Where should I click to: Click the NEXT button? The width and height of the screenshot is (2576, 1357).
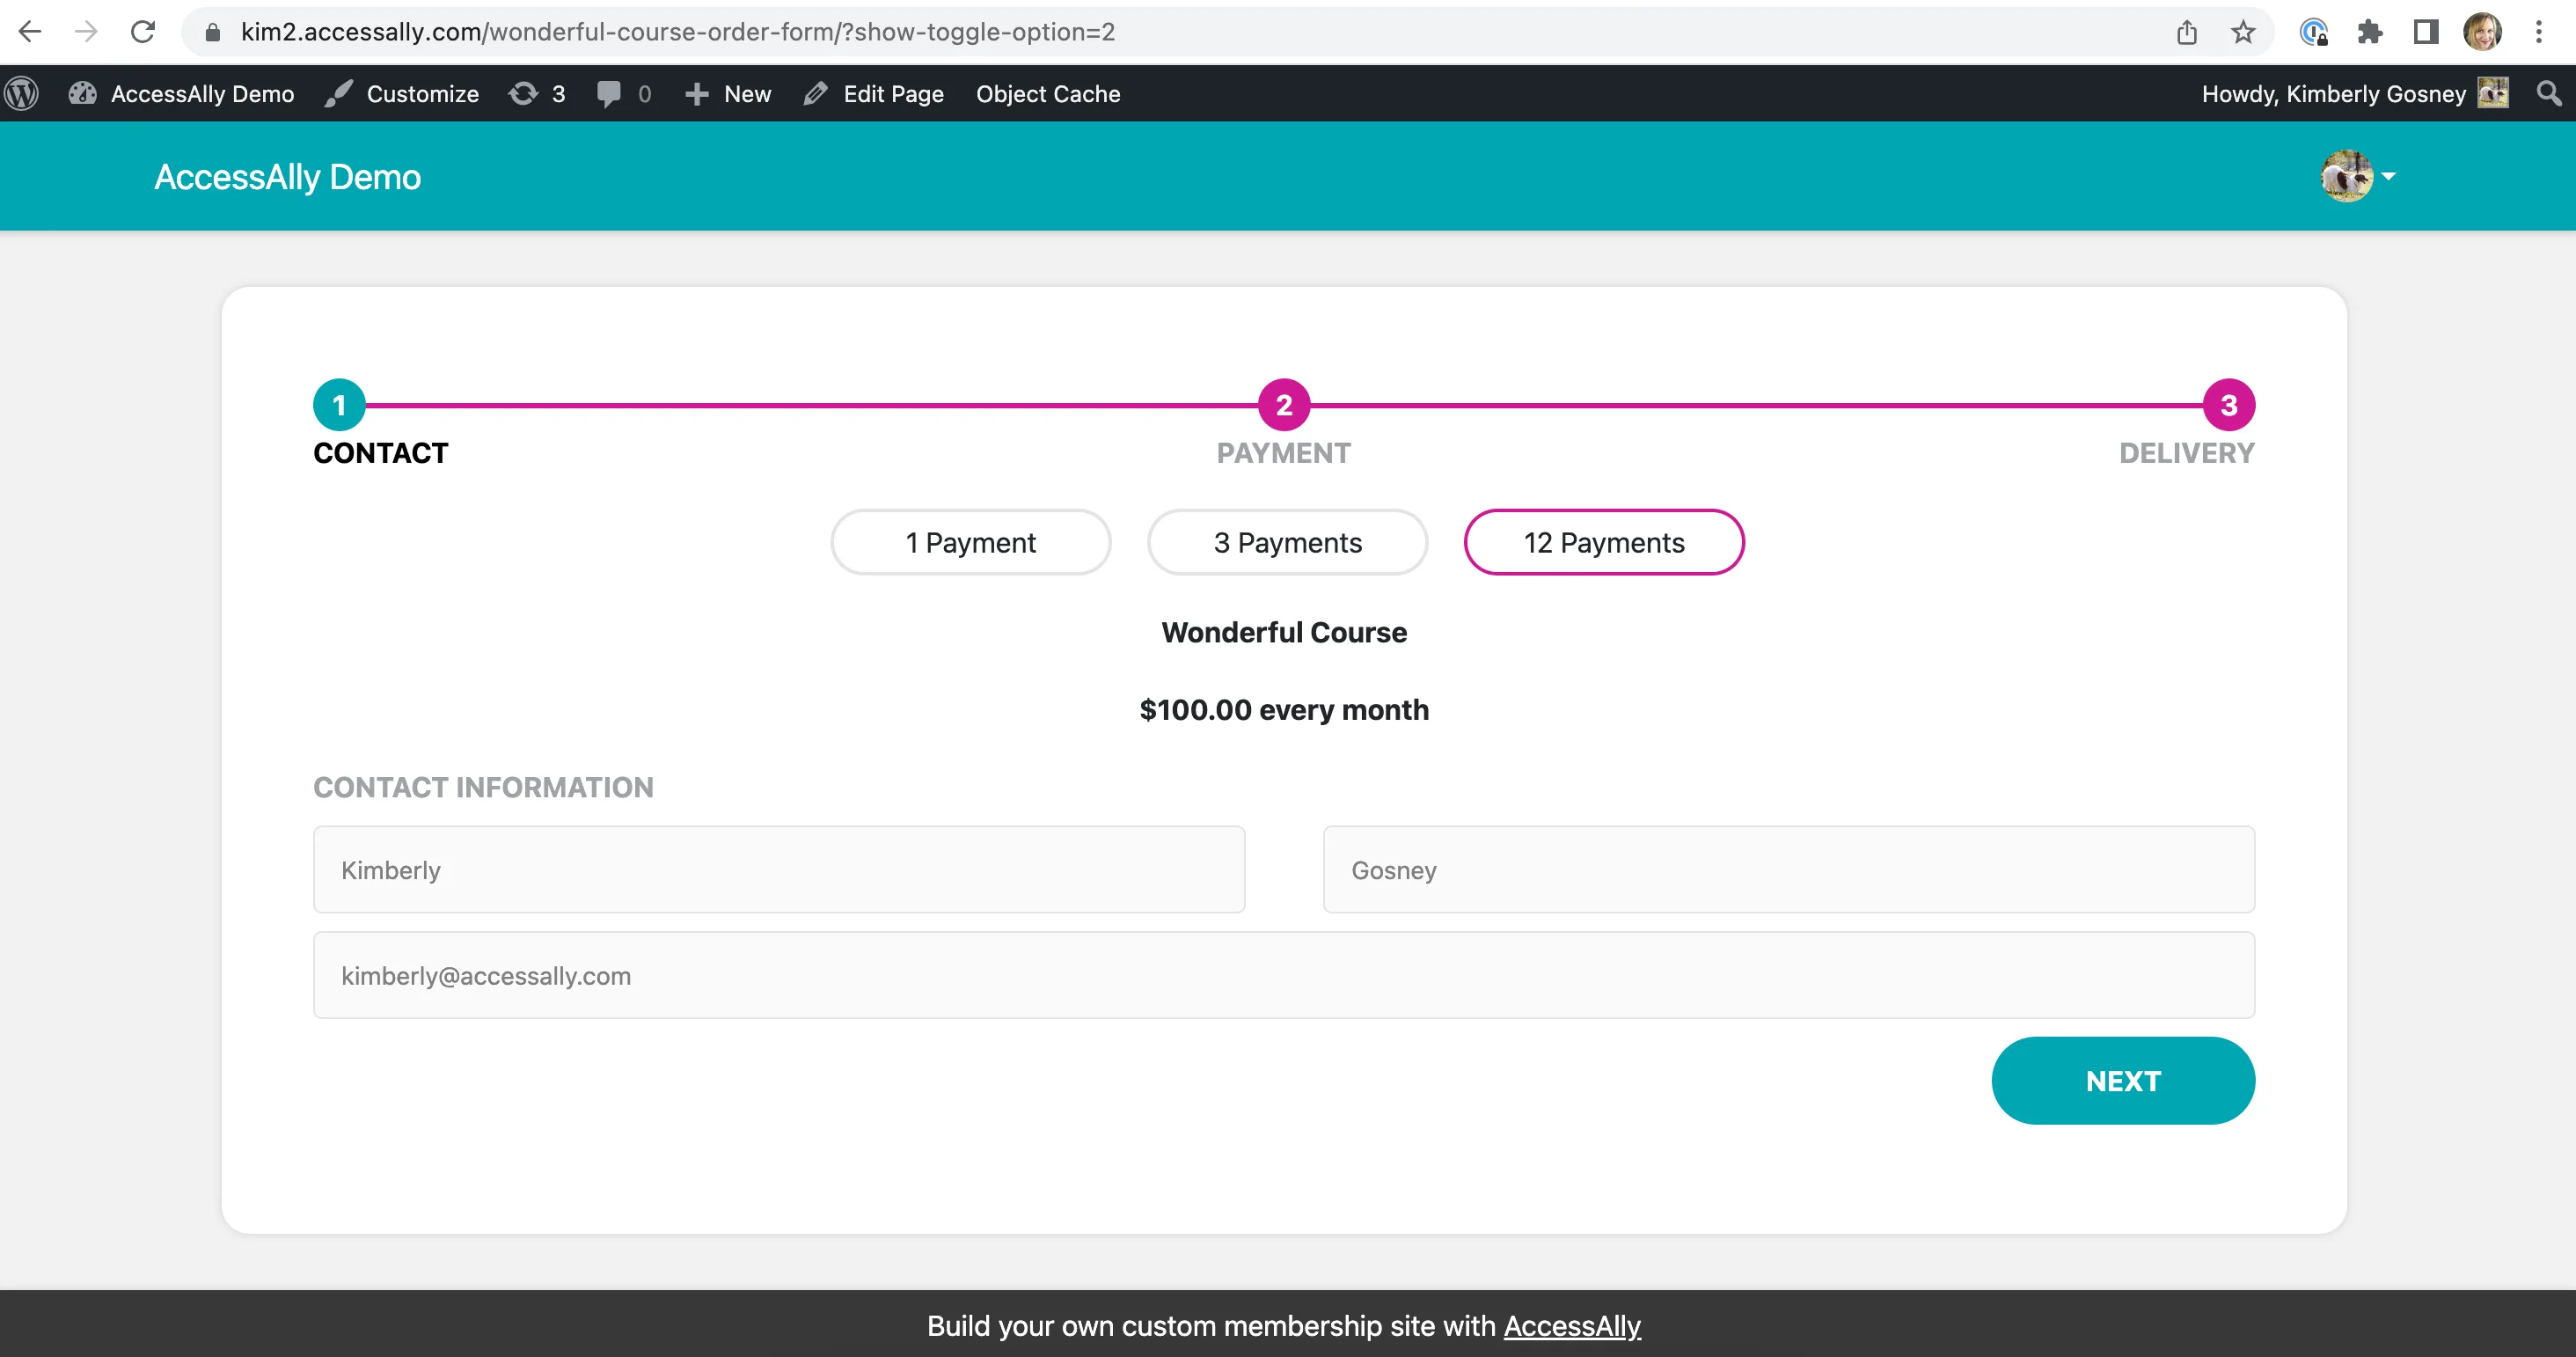[x=2123, y=1080]
